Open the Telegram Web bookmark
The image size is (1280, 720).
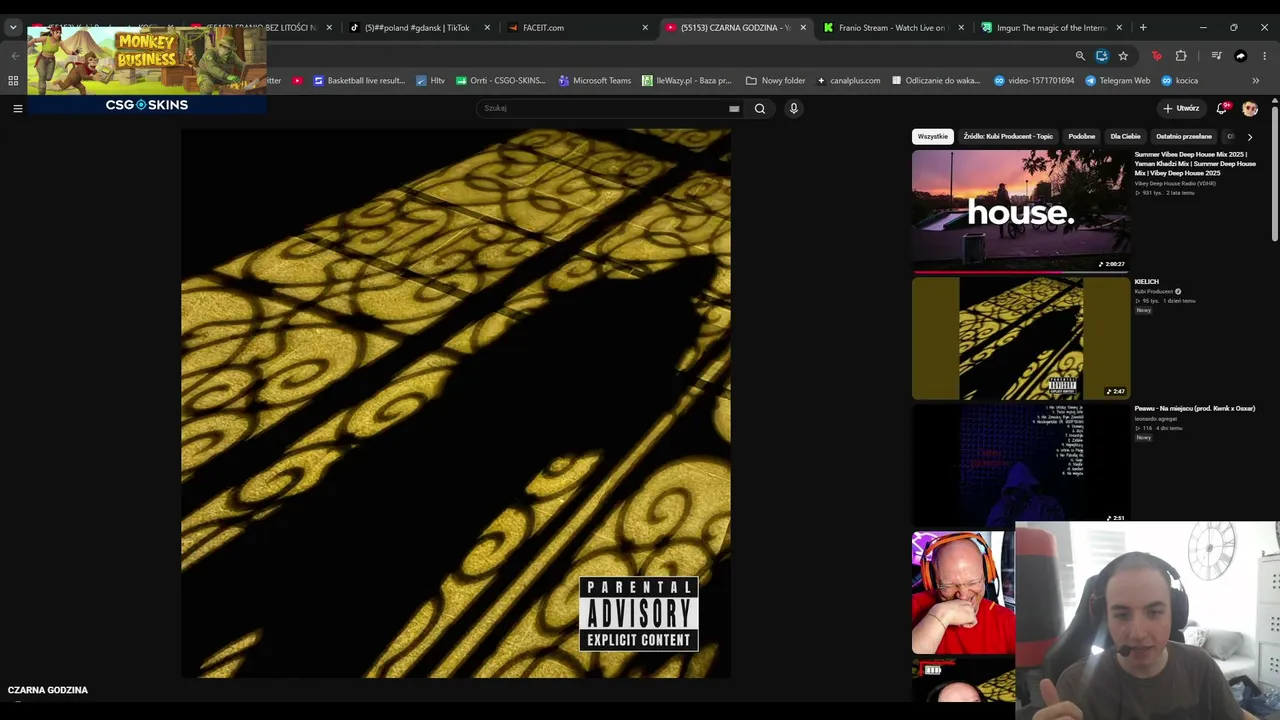[x=1118, y=81]
